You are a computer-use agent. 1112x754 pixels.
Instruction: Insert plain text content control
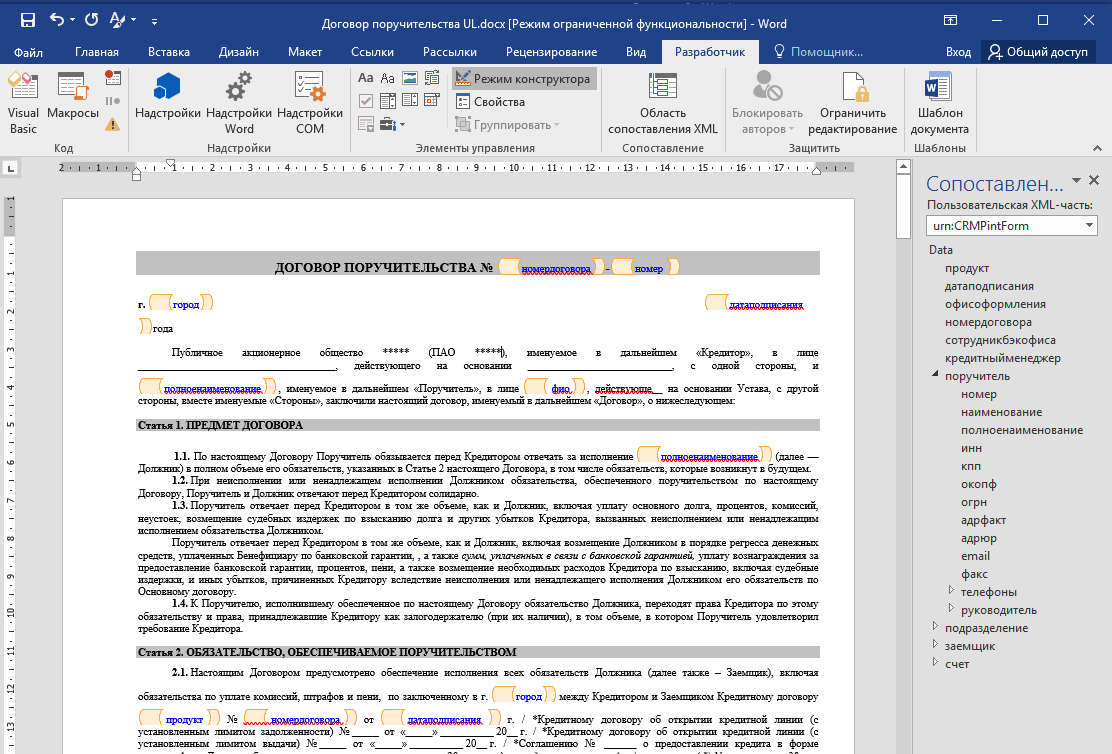[388, 78]
